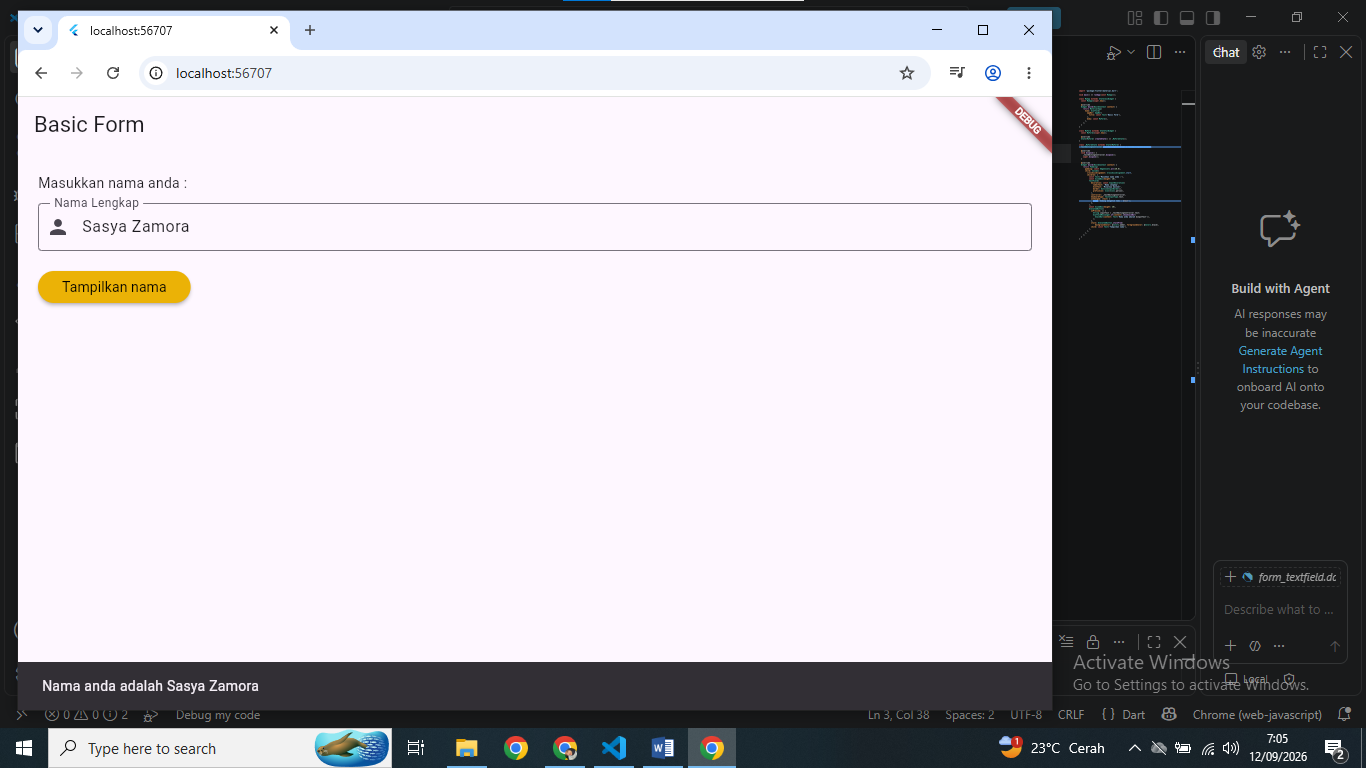
Task: Focus the Nama Lengkap text field
Action: point(535,227)
